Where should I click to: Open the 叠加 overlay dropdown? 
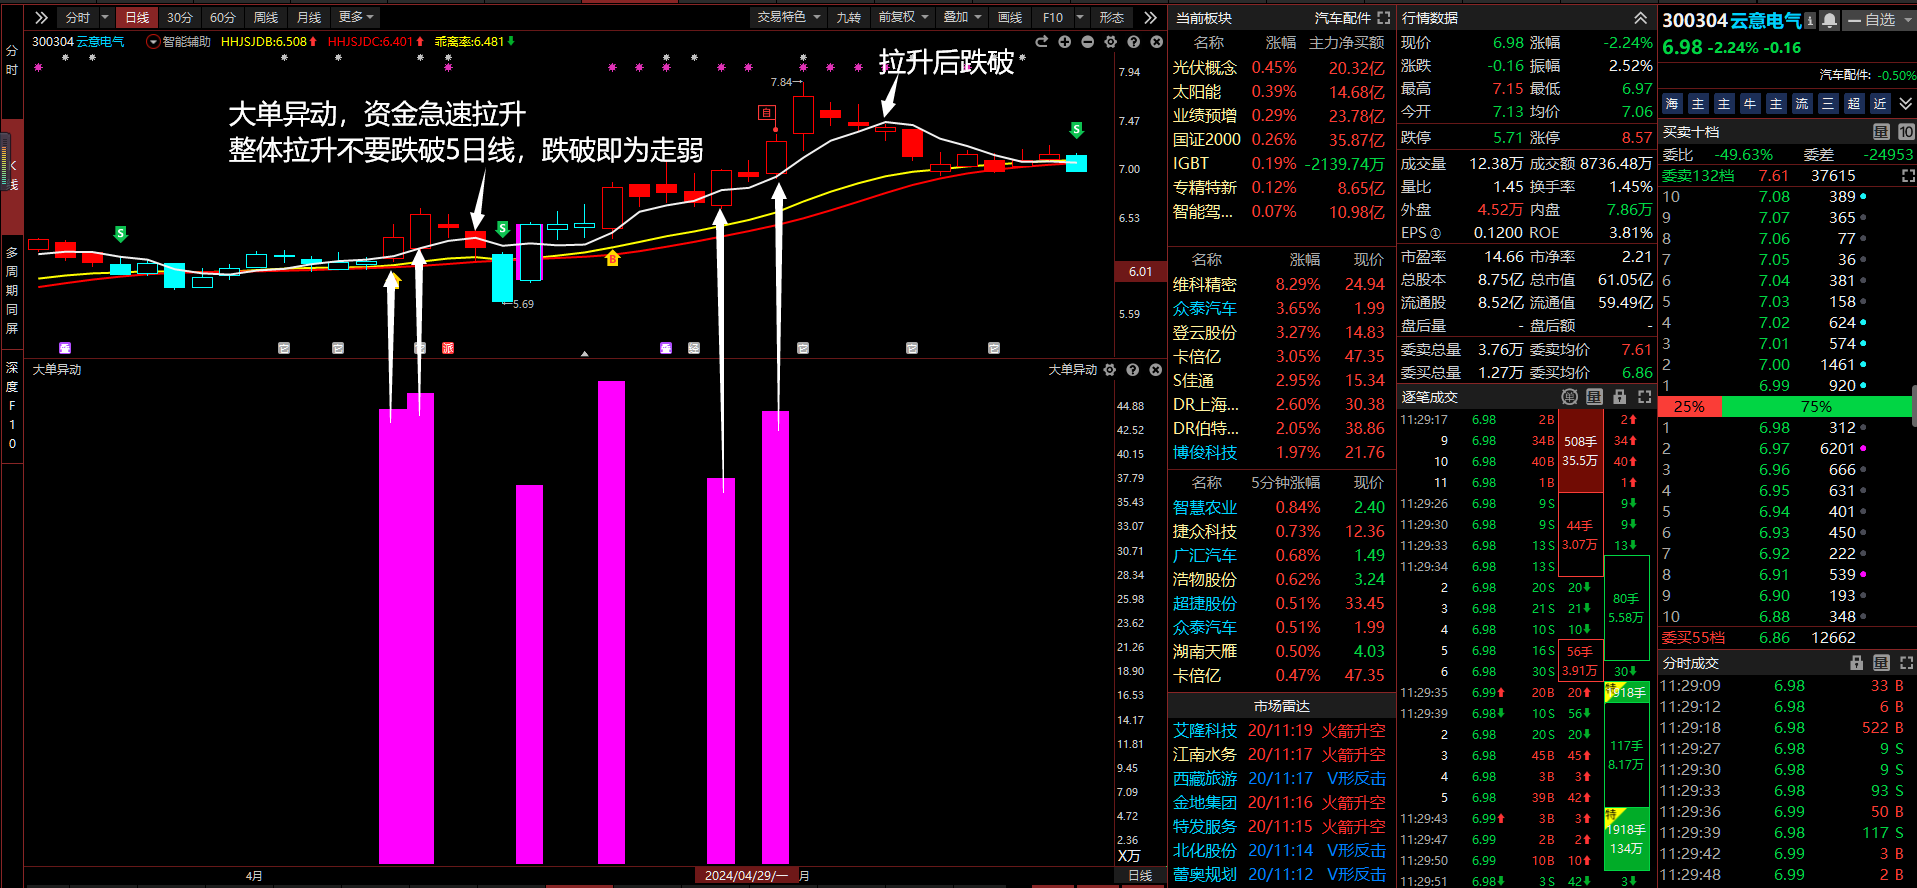click(x=963, y=17)
